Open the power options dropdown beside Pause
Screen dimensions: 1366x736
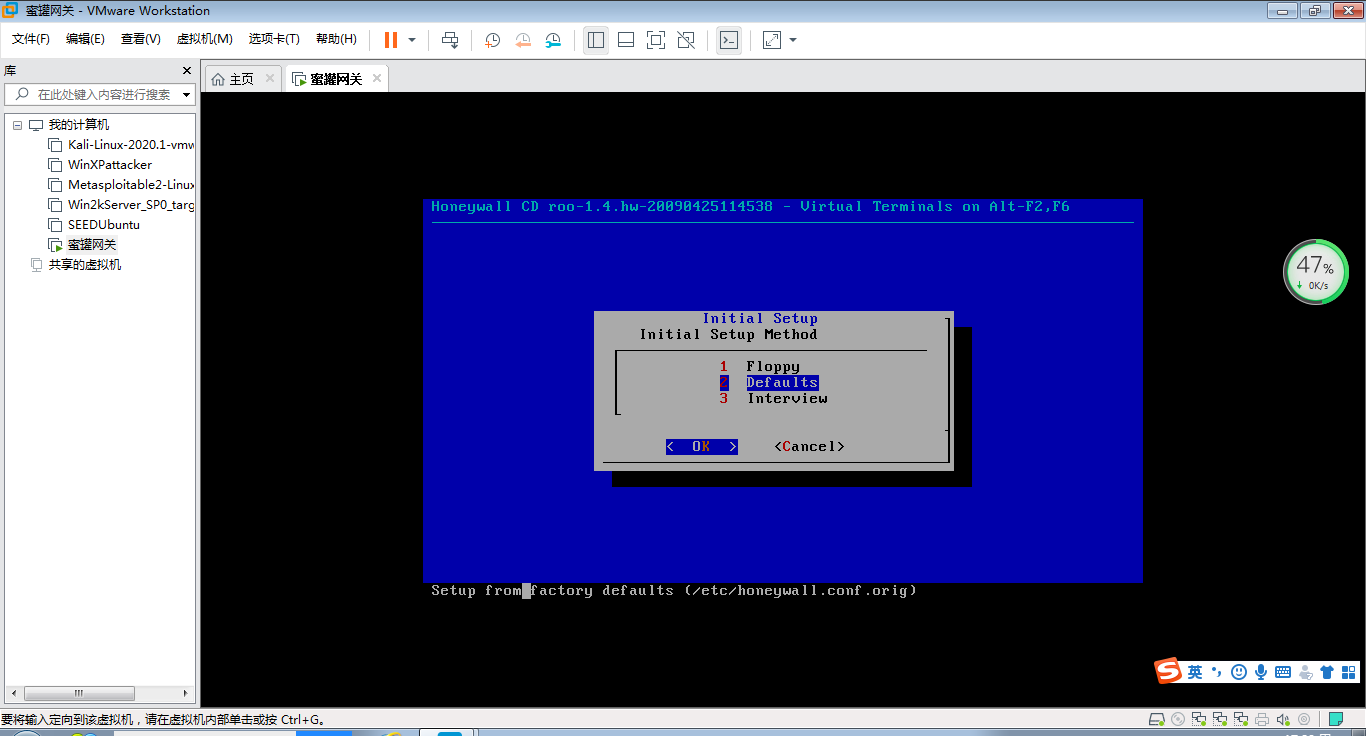412,40
